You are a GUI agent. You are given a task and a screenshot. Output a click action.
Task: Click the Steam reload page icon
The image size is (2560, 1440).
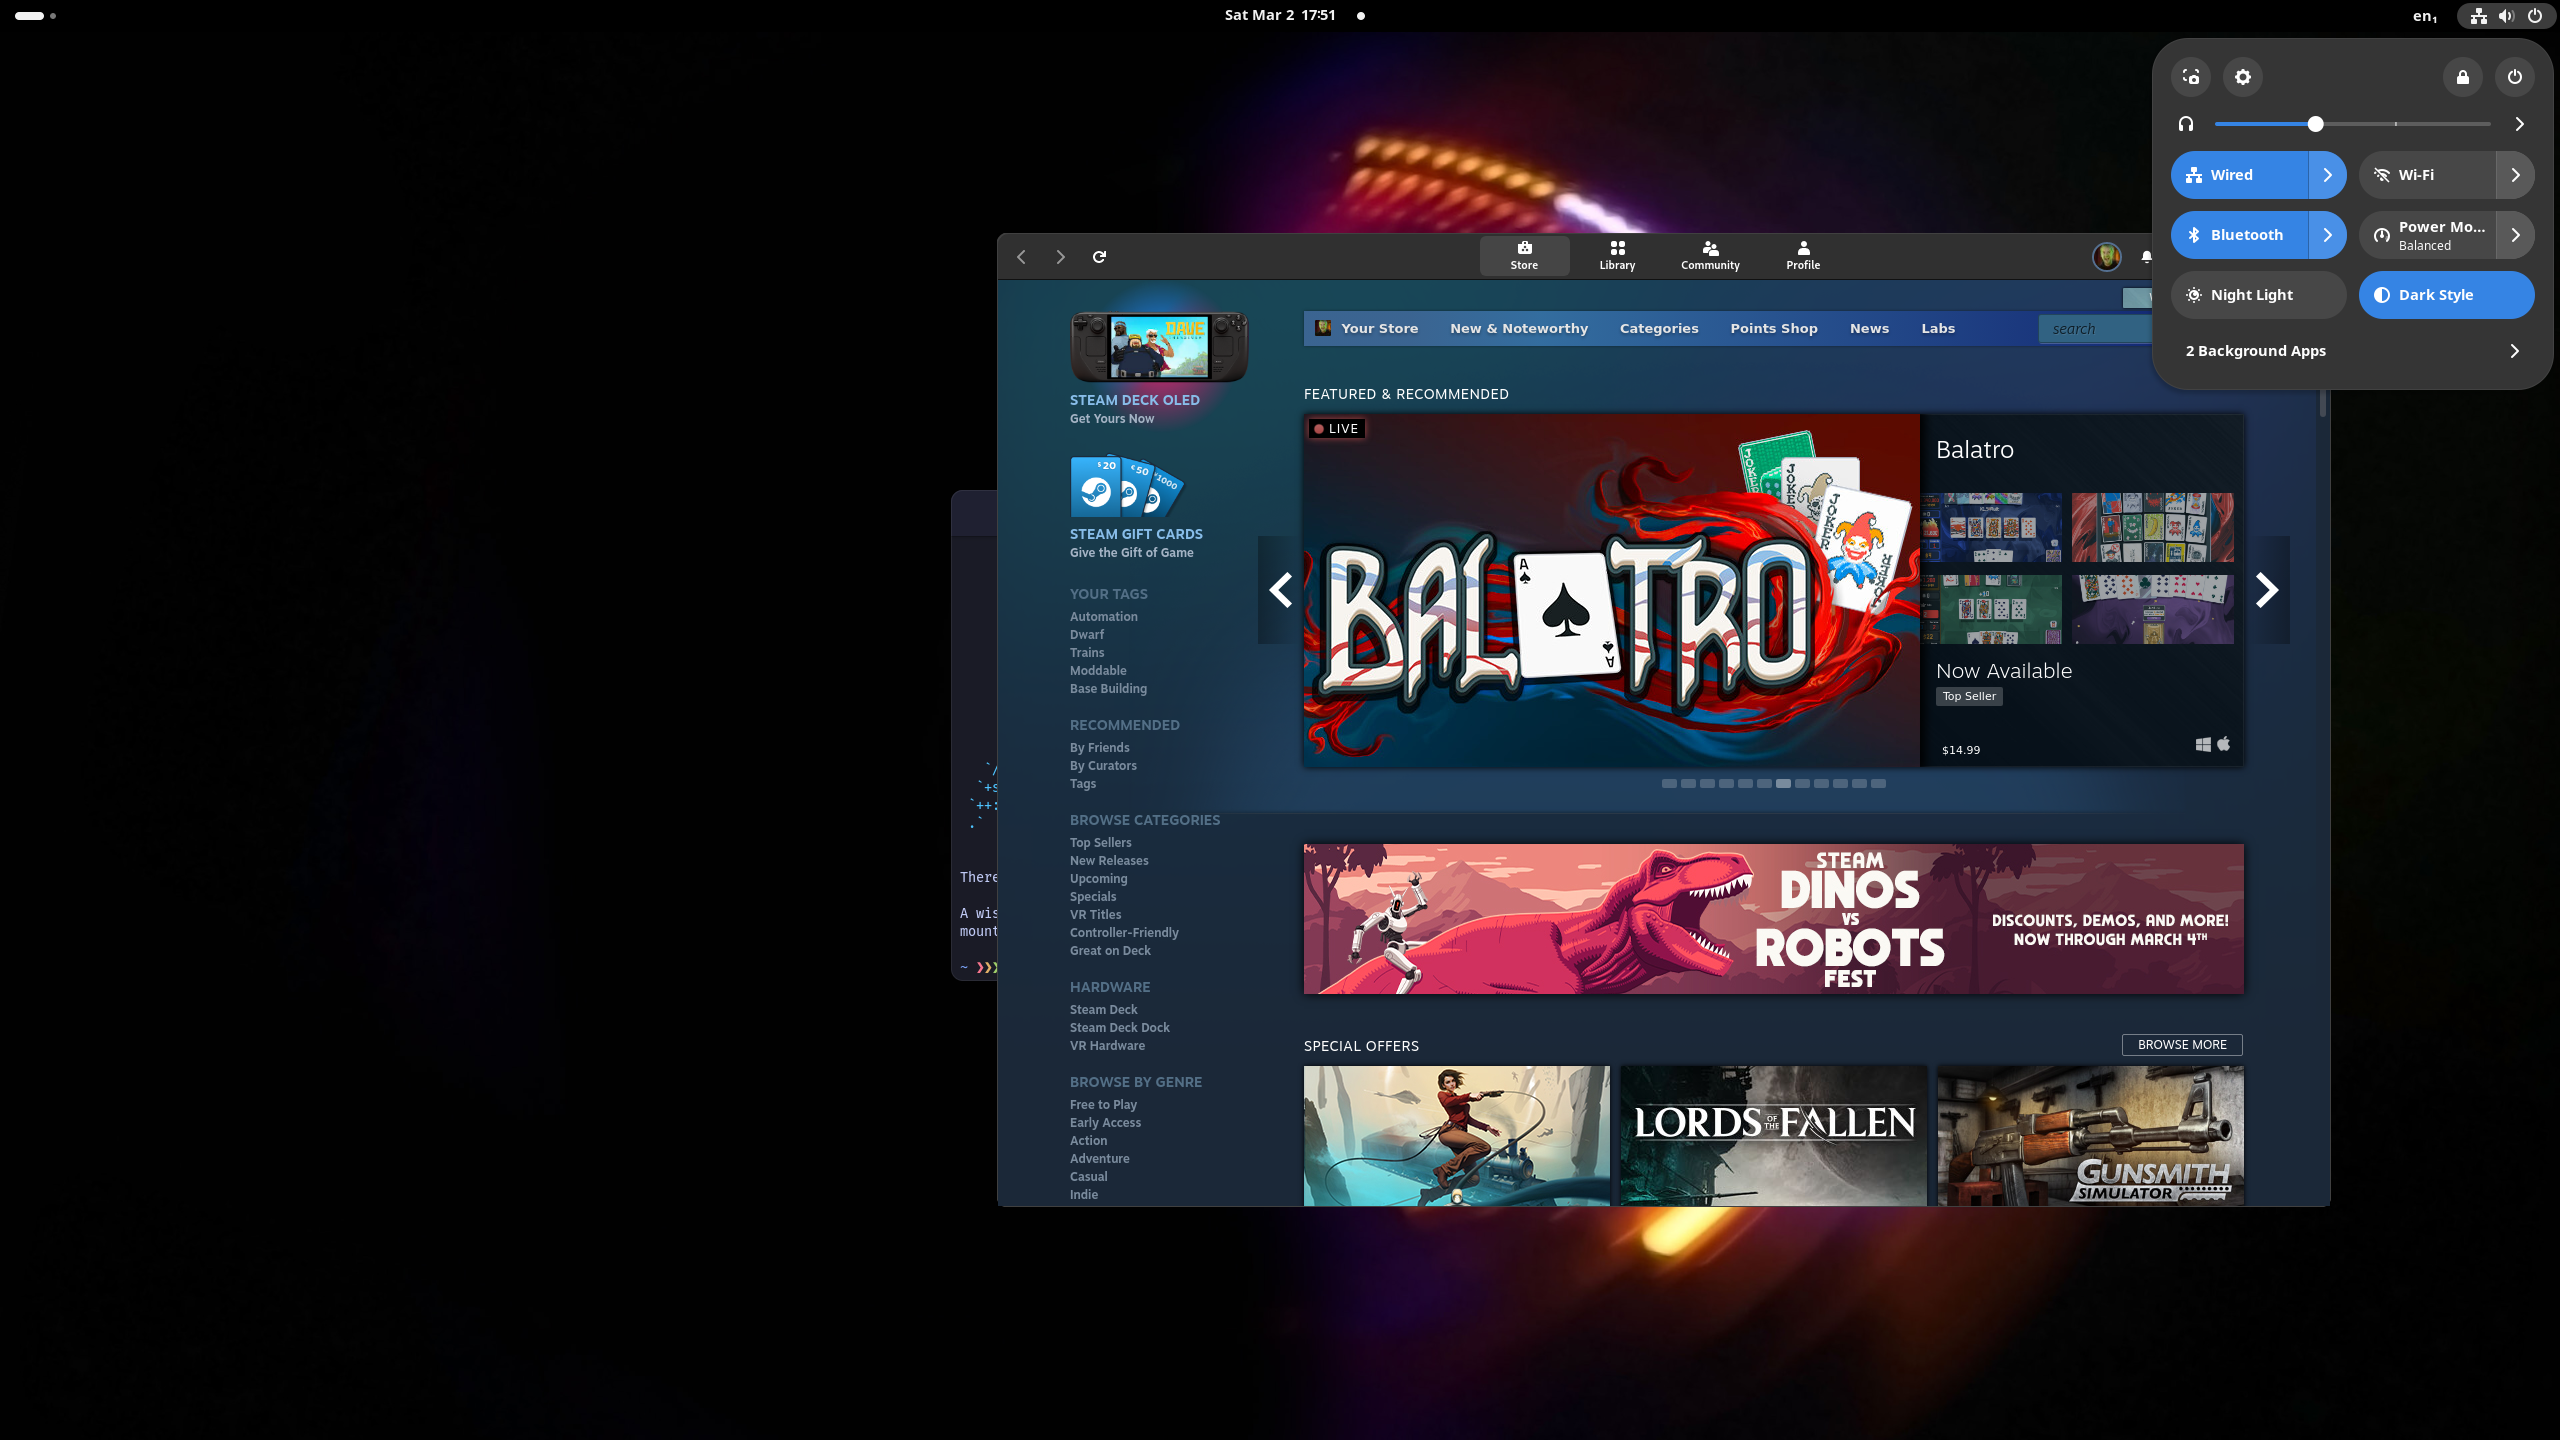tap(1099, 257)
